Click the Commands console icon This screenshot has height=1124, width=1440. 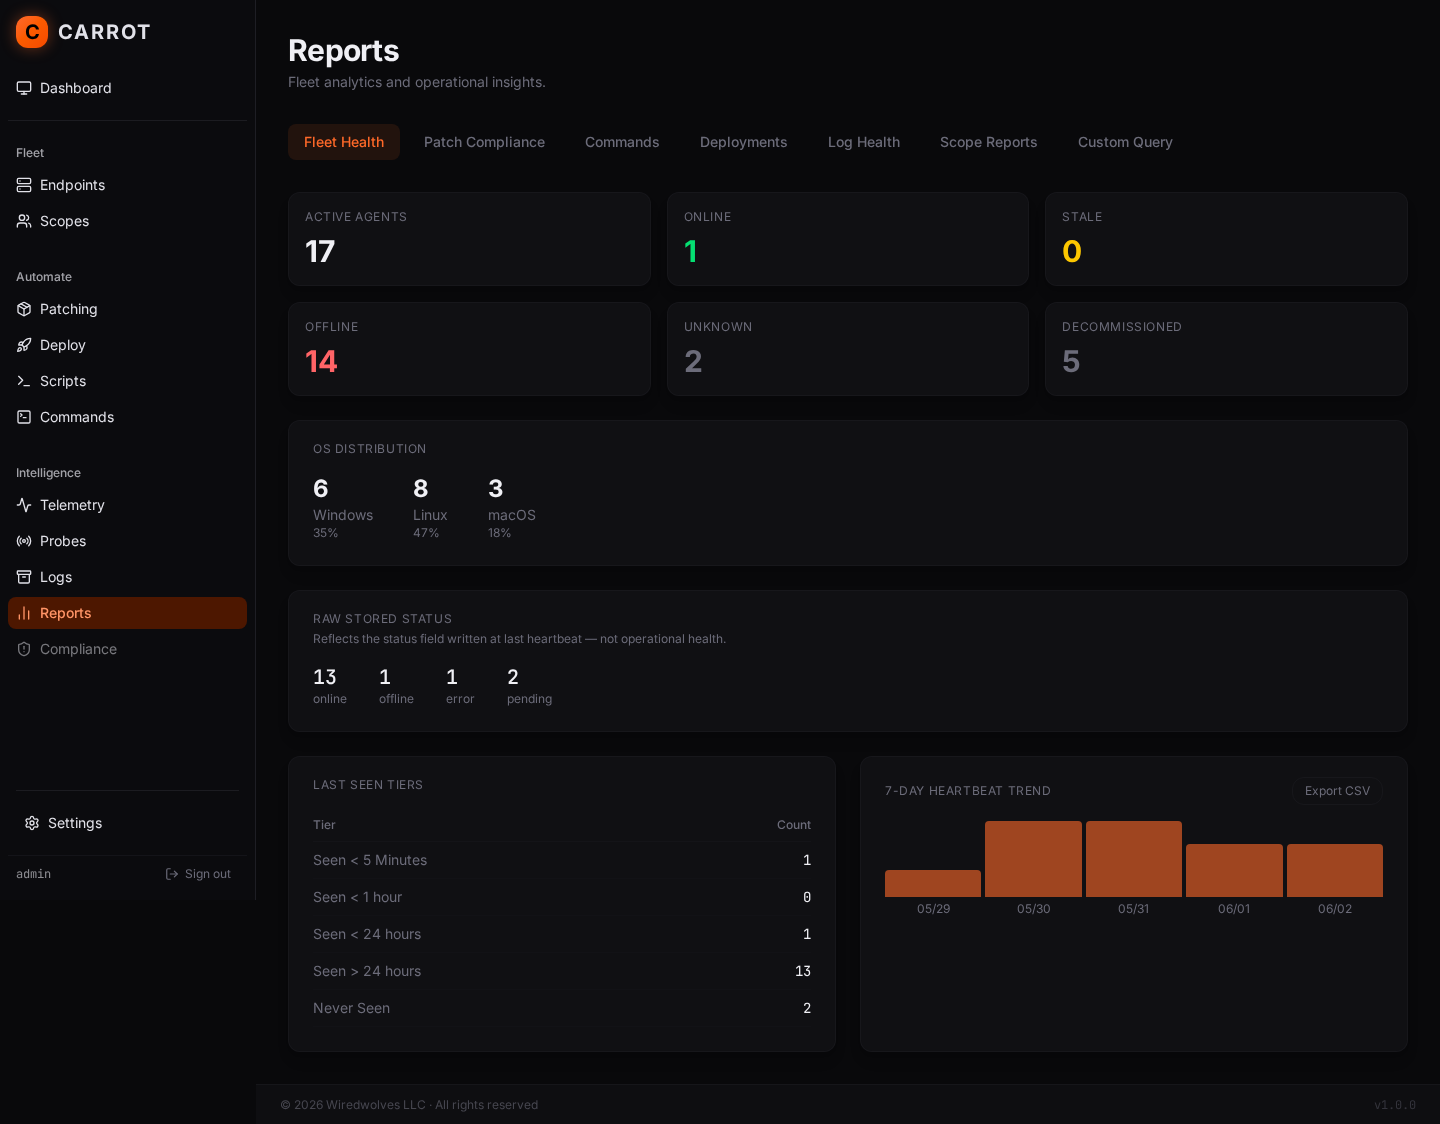point(24,417)
